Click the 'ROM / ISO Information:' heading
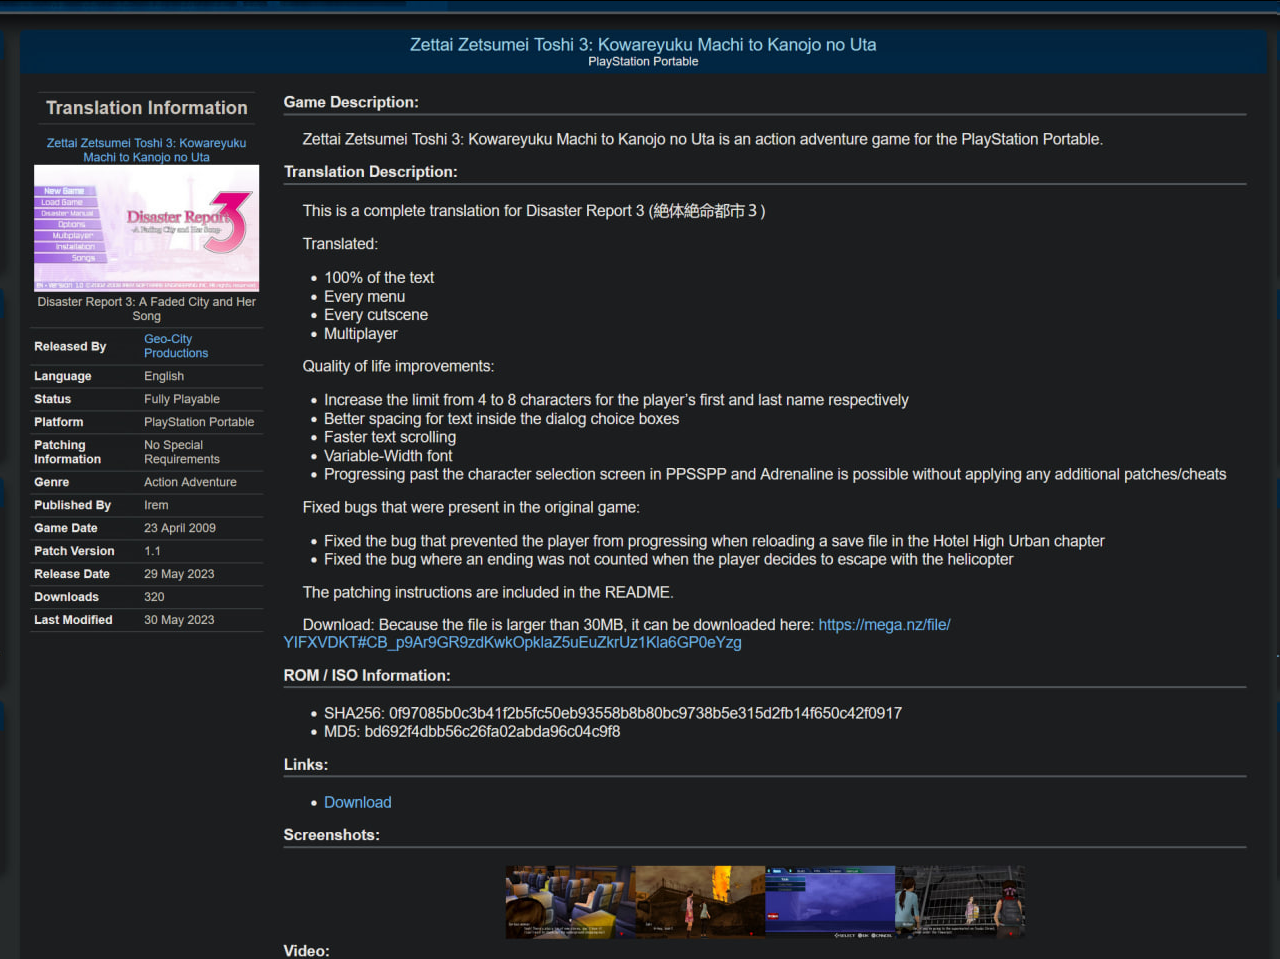The width and height of the screenshot is (1280, 959). click(367, 676)
